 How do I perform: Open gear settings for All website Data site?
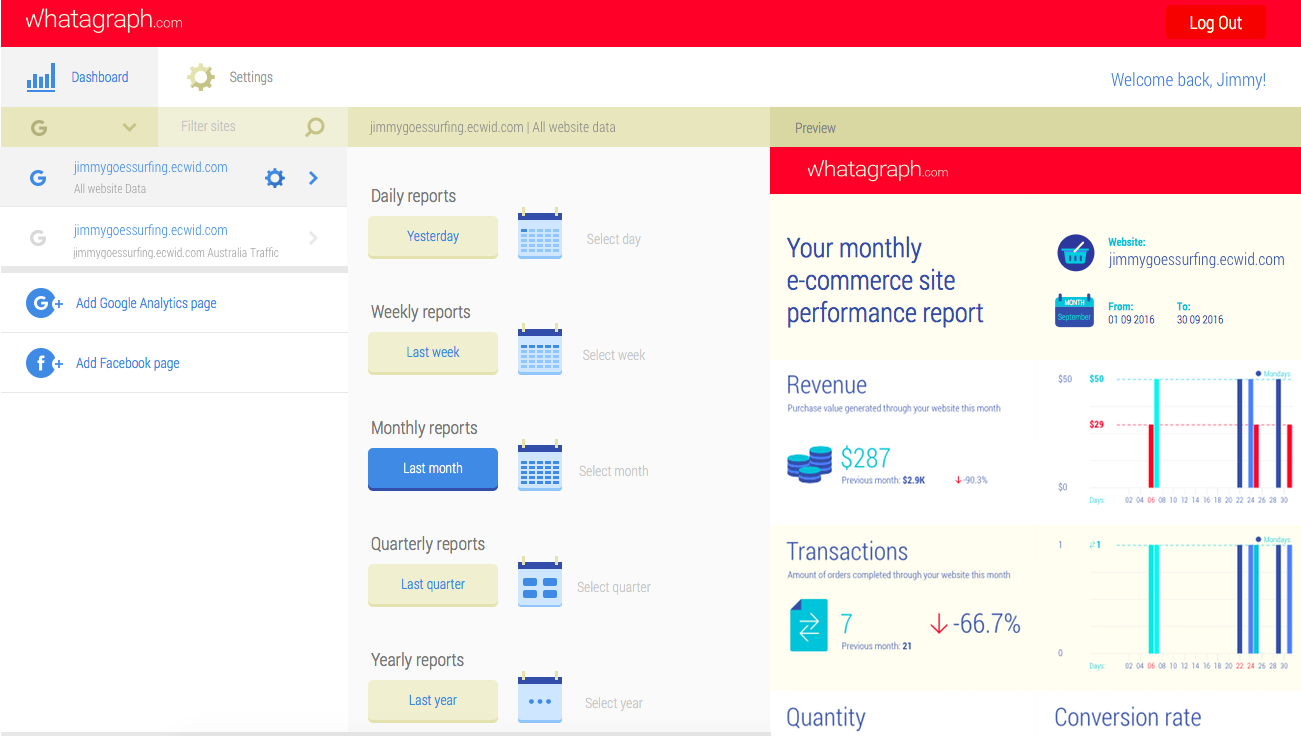(274, 178)
